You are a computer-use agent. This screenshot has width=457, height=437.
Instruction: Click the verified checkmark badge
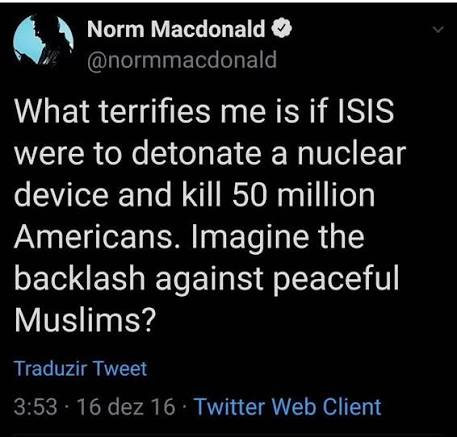coord(282,29)
